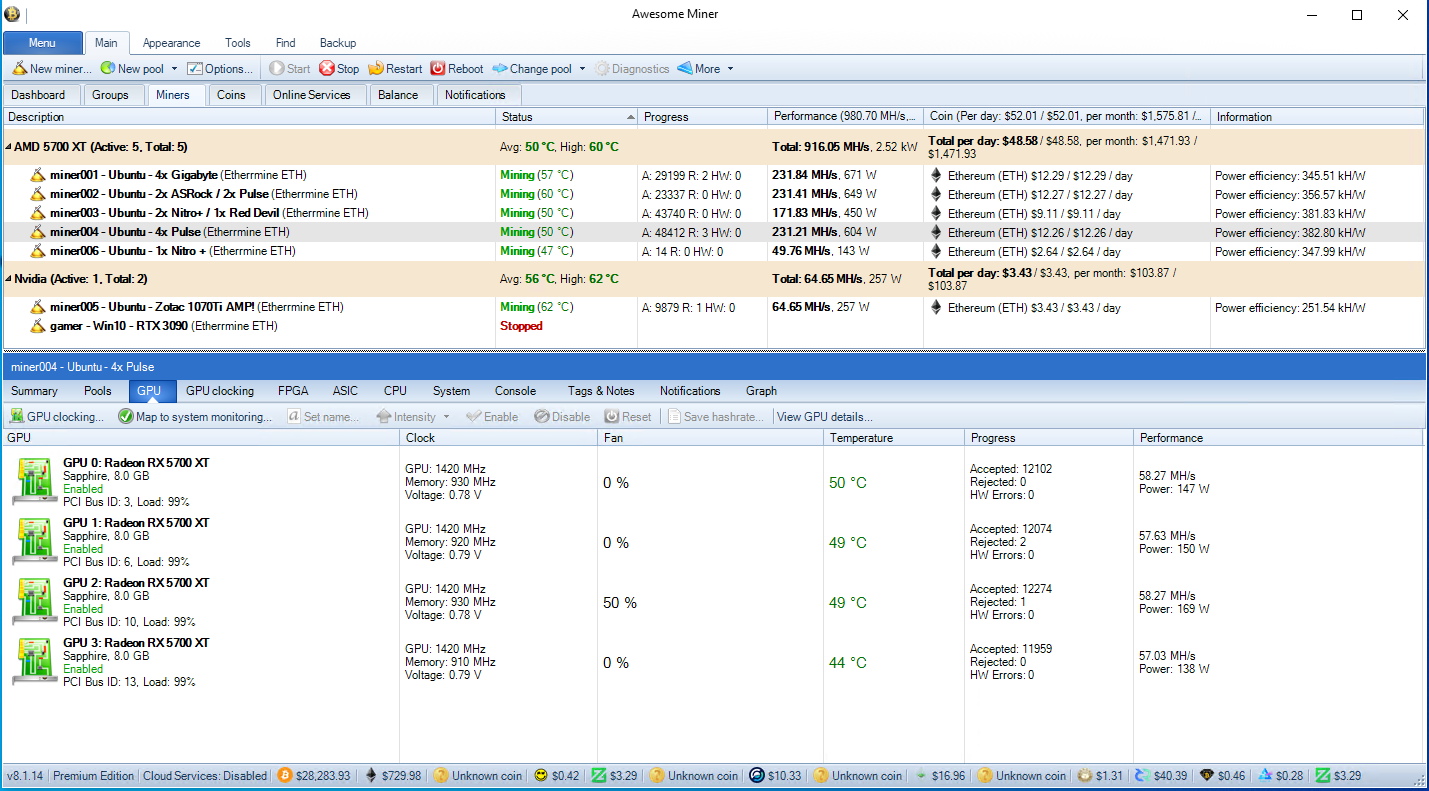Reboot the selected miner
Viewport: 1429px width, 791px height.
tap(457, 69)
